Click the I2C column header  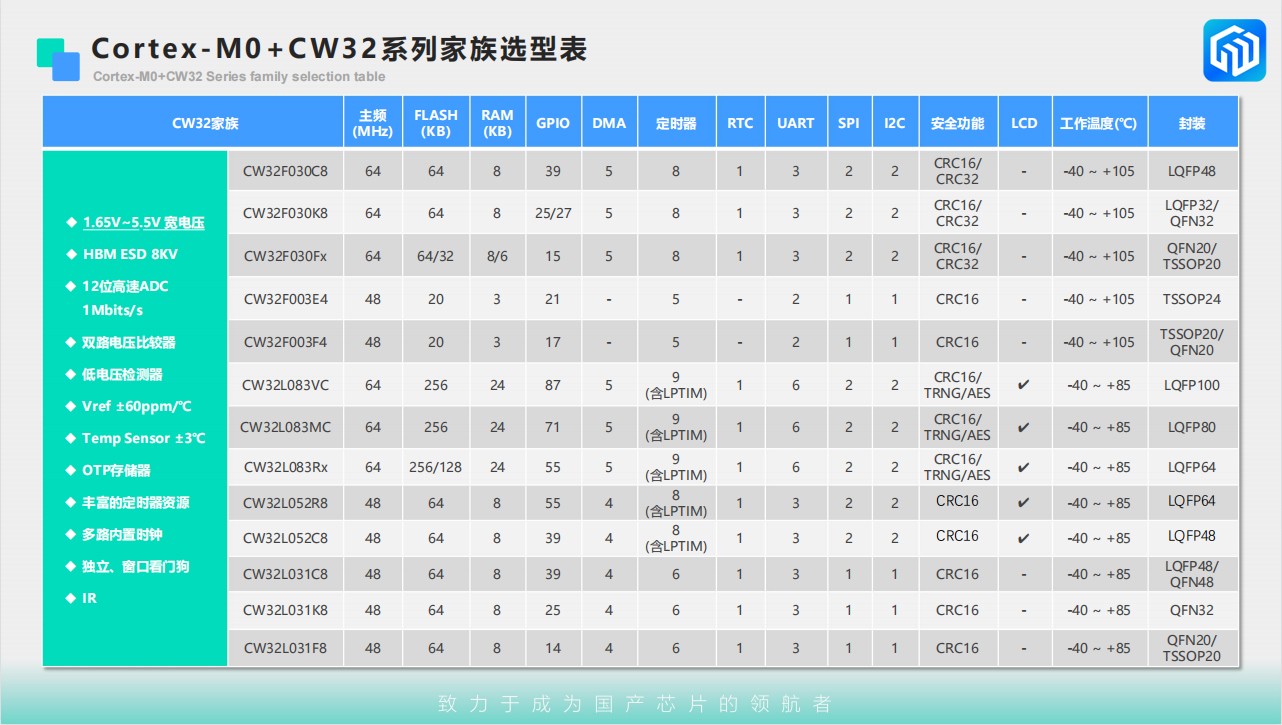pyautogui.click(x=895, y=123)
